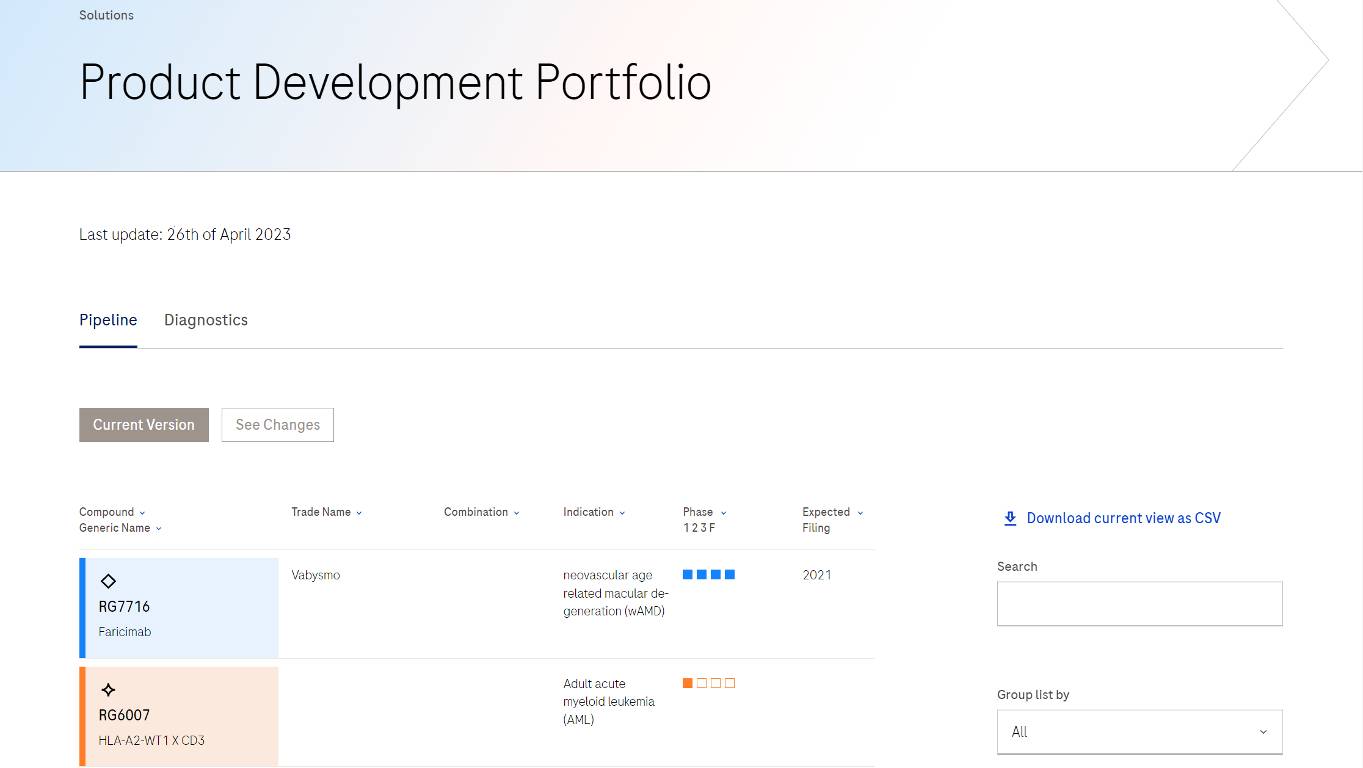Sort by the Expected Filing column

(x=832, y=519)
